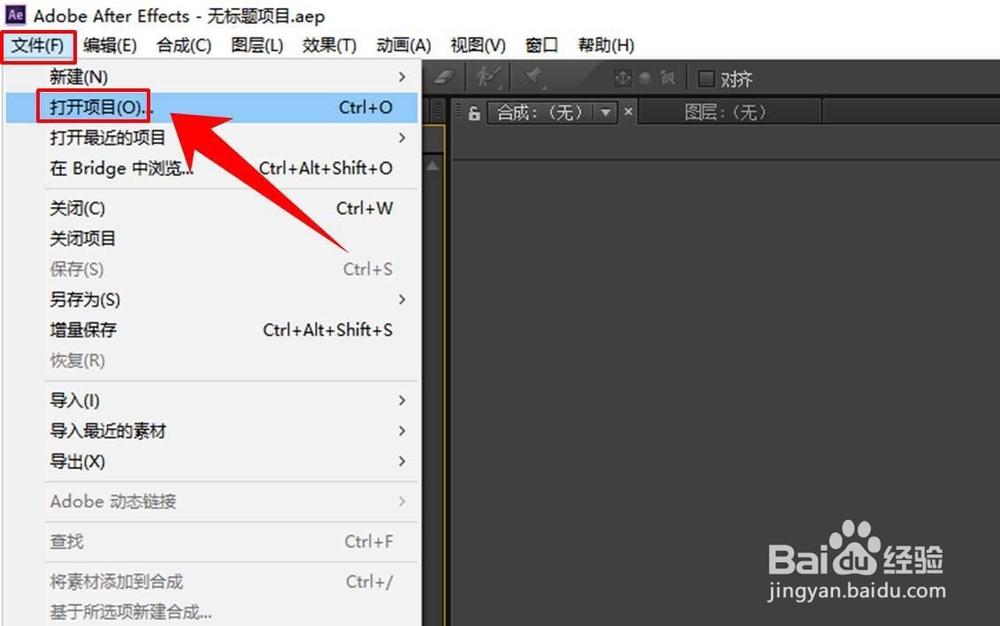Click the After Effects app icon

[15, 14]
